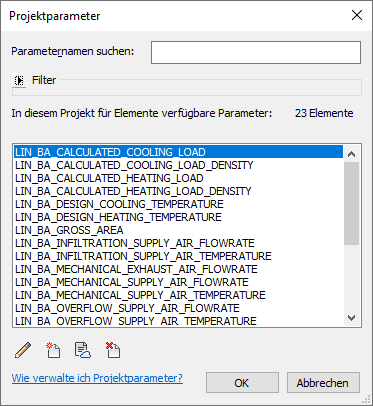The width and height of the screenshot is (373, 406).
Task: Select LIN_BA_OVERFLOW_SUPPLY_AIR_FLOWRATE entry
Action: click(x=178, y=308)
